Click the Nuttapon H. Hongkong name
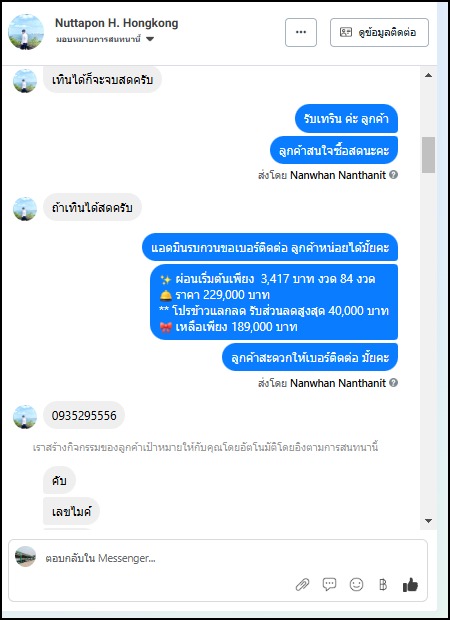Image resolution: width=450 pixels, height=620 pixels. click(x=117, y=23)
